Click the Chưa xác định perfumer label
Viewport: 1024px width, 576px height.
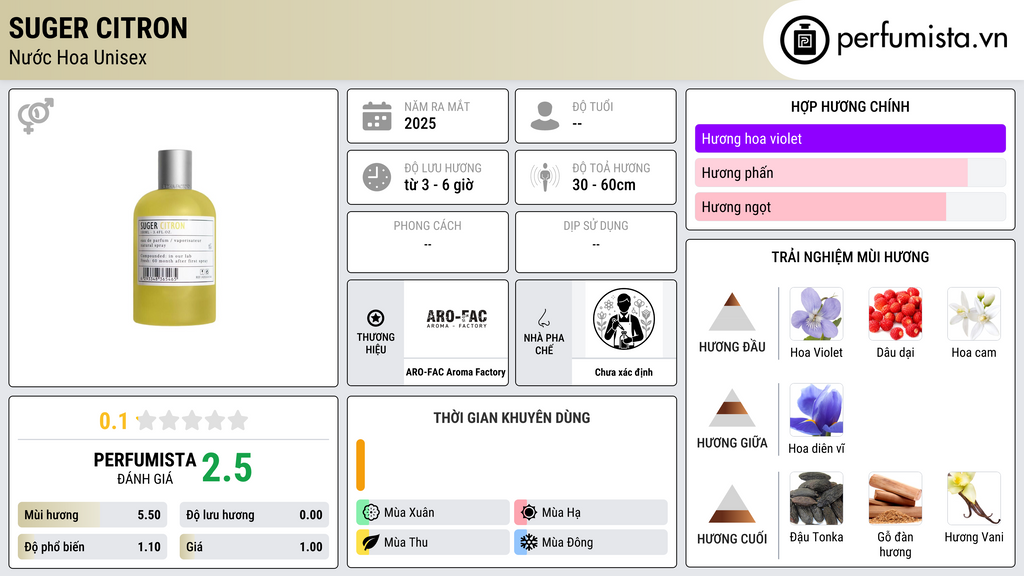(624, 372)
